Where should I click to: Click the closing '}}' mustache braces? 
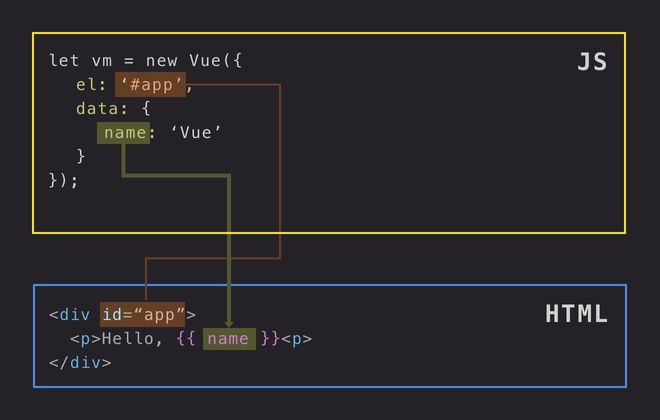point(270,339)
